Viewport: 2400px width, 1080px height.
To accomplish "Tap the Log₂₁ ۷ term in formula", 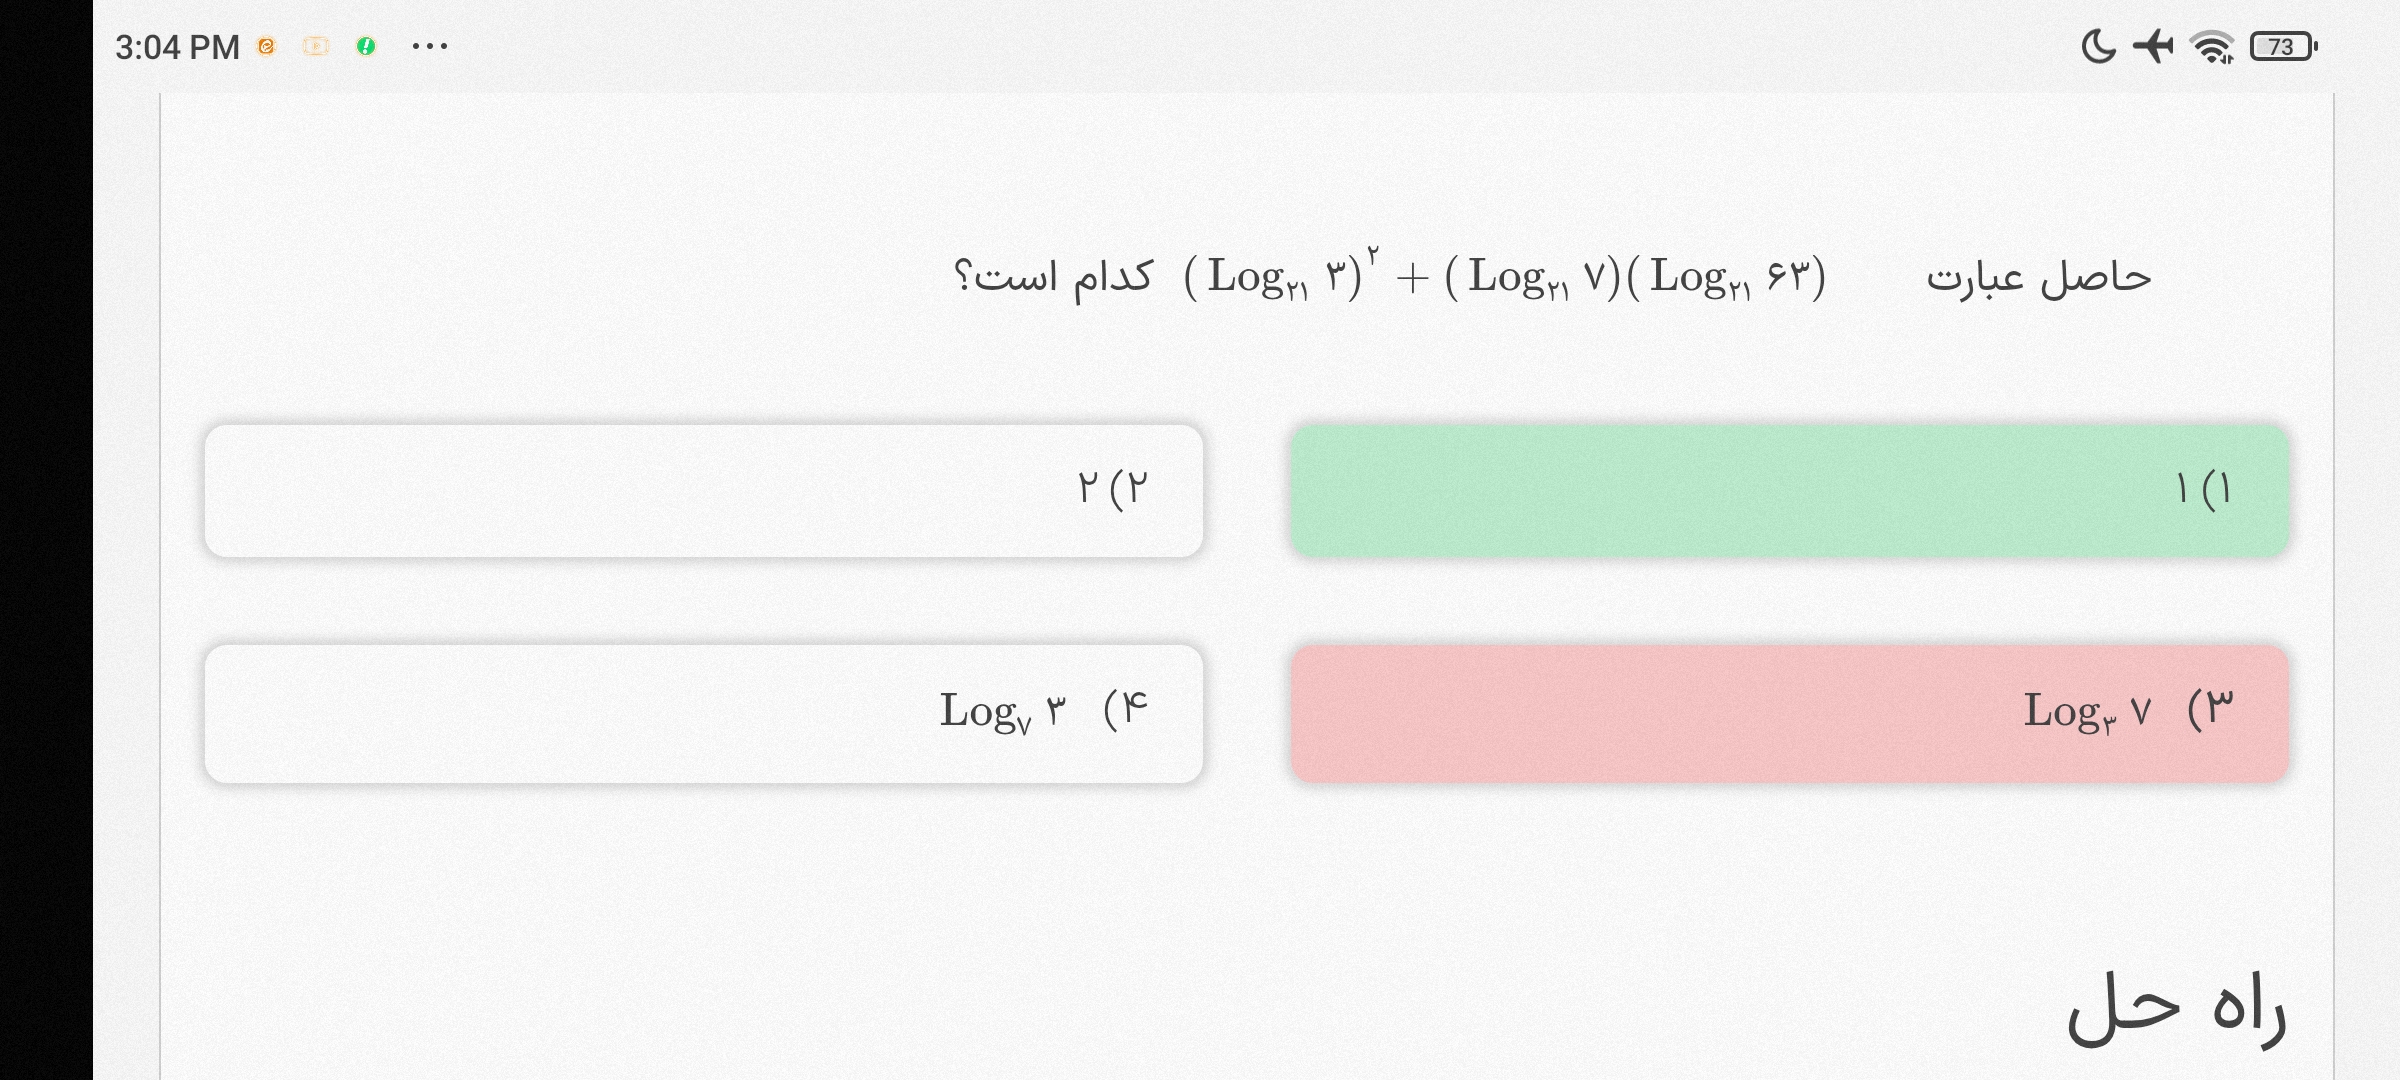I will 1532,276.
